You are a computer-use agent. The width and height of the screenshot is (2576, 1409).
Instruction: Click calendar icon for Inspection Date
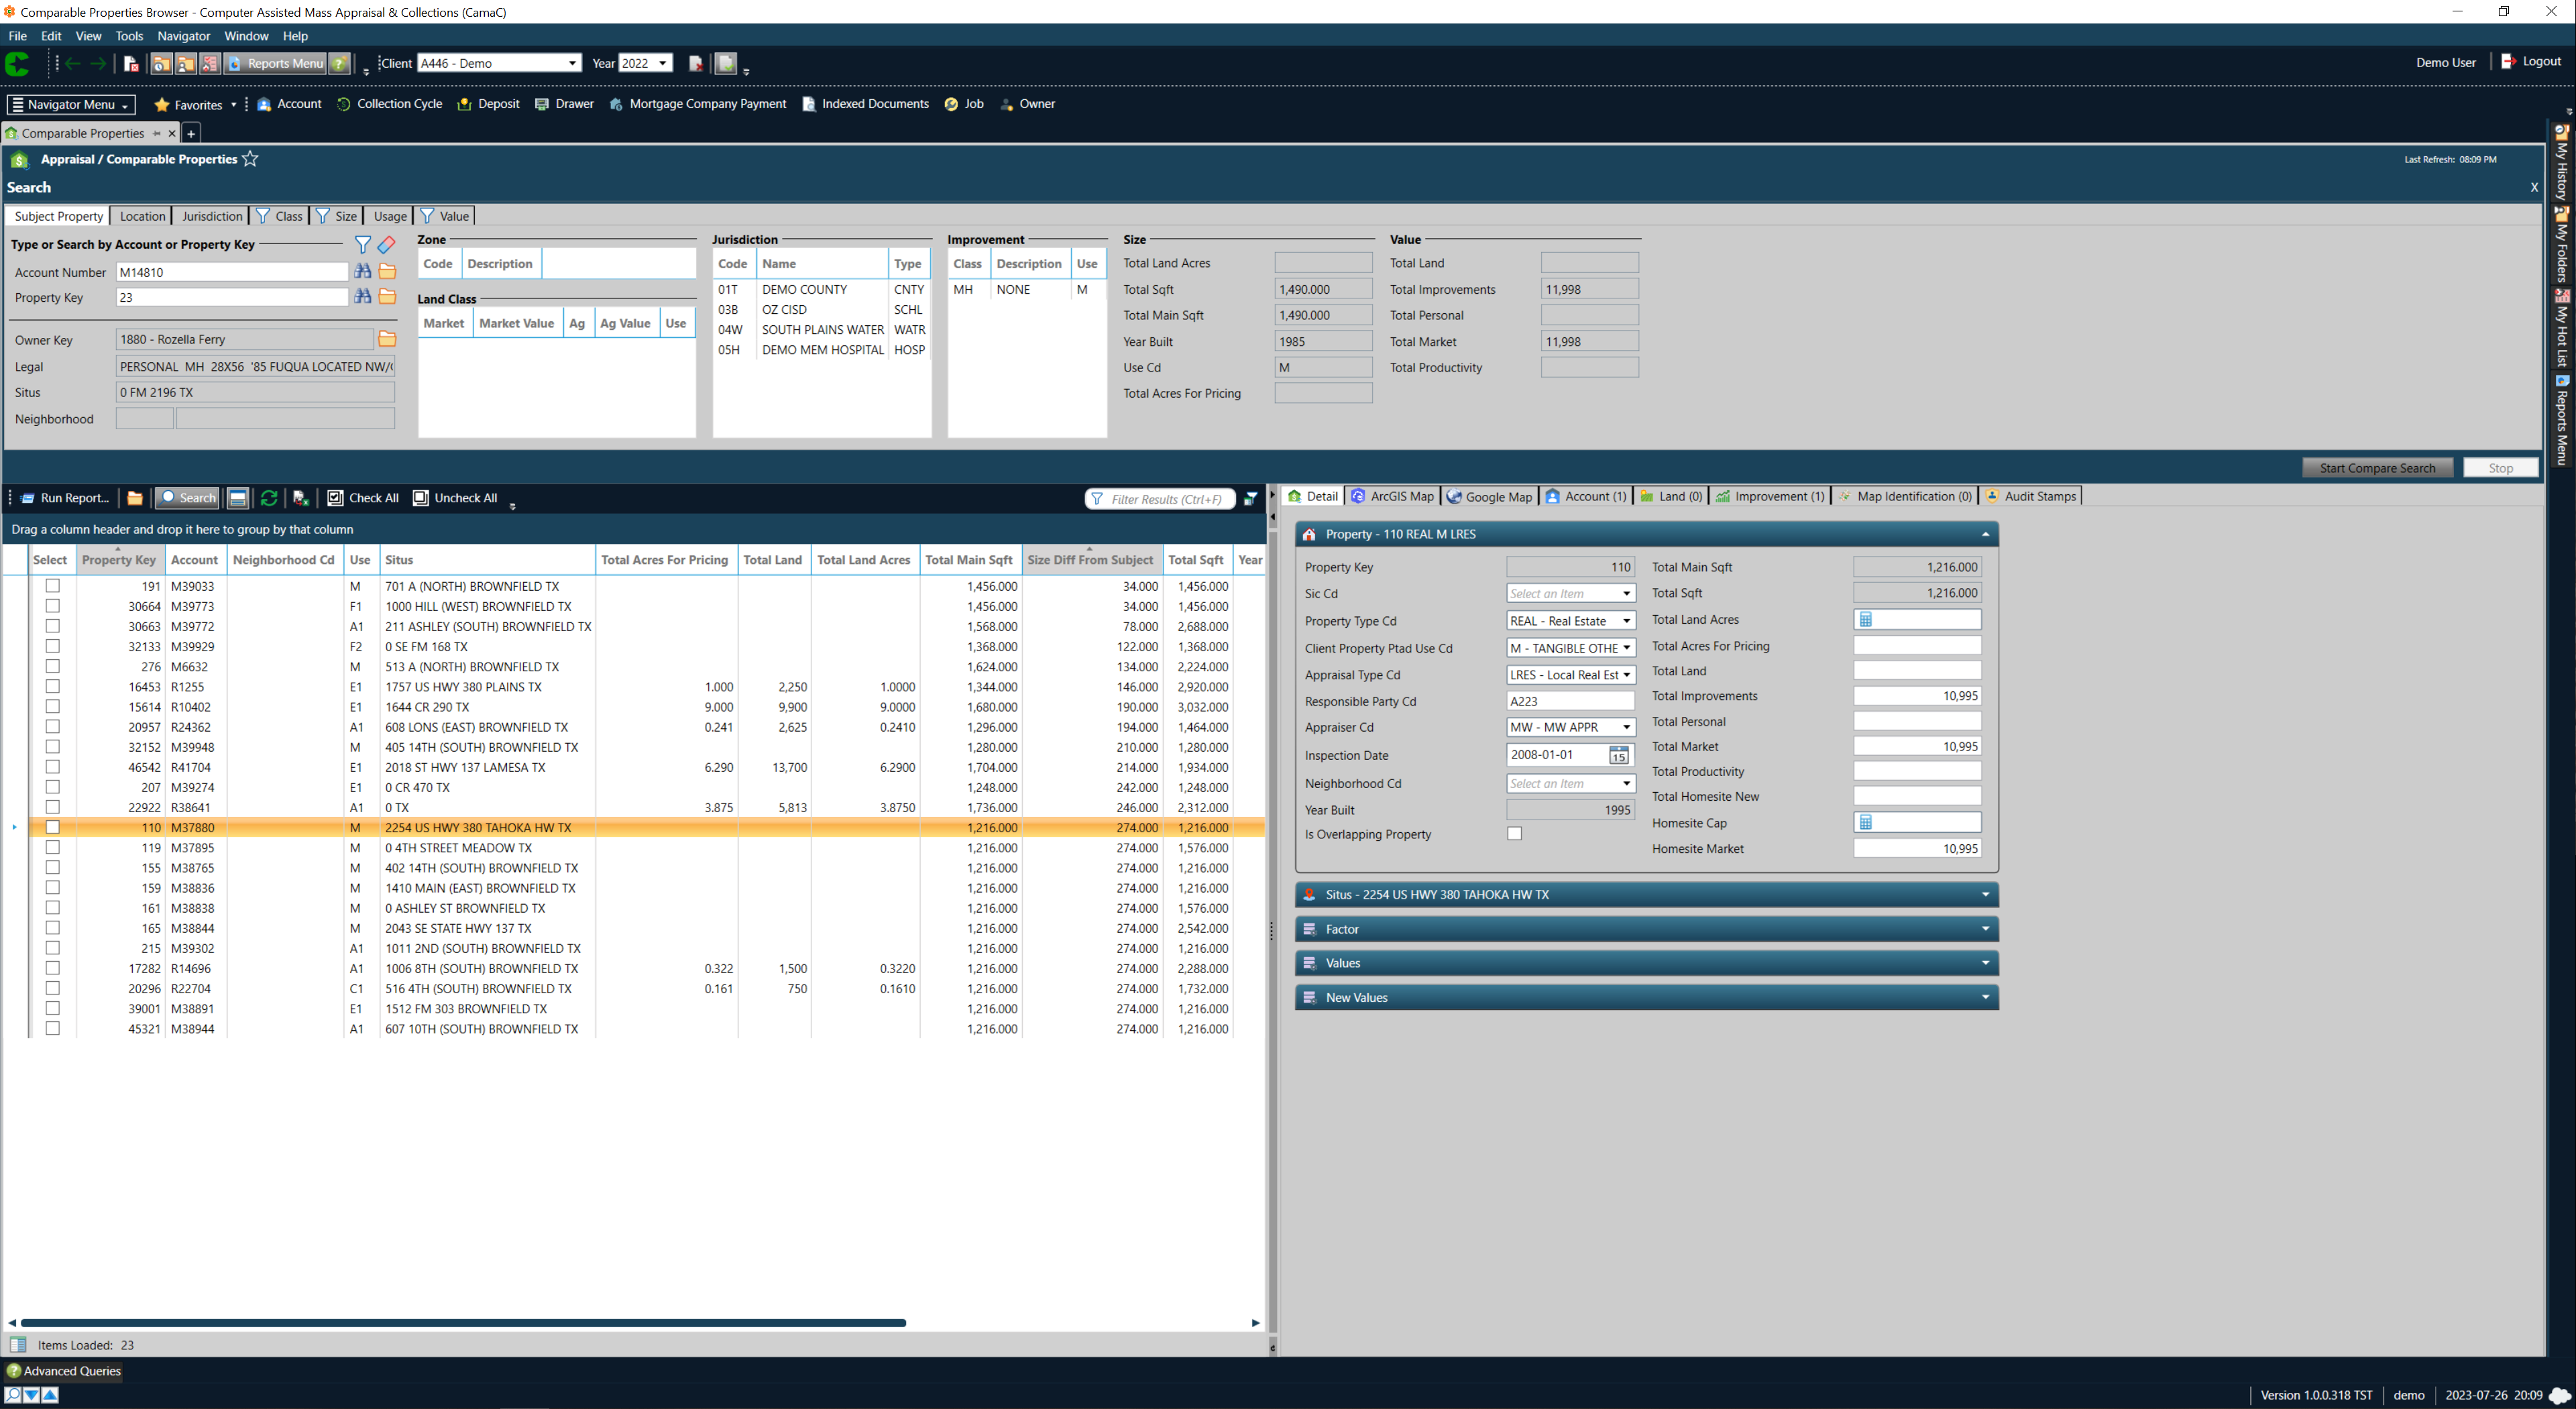[x=1618, y=755]
